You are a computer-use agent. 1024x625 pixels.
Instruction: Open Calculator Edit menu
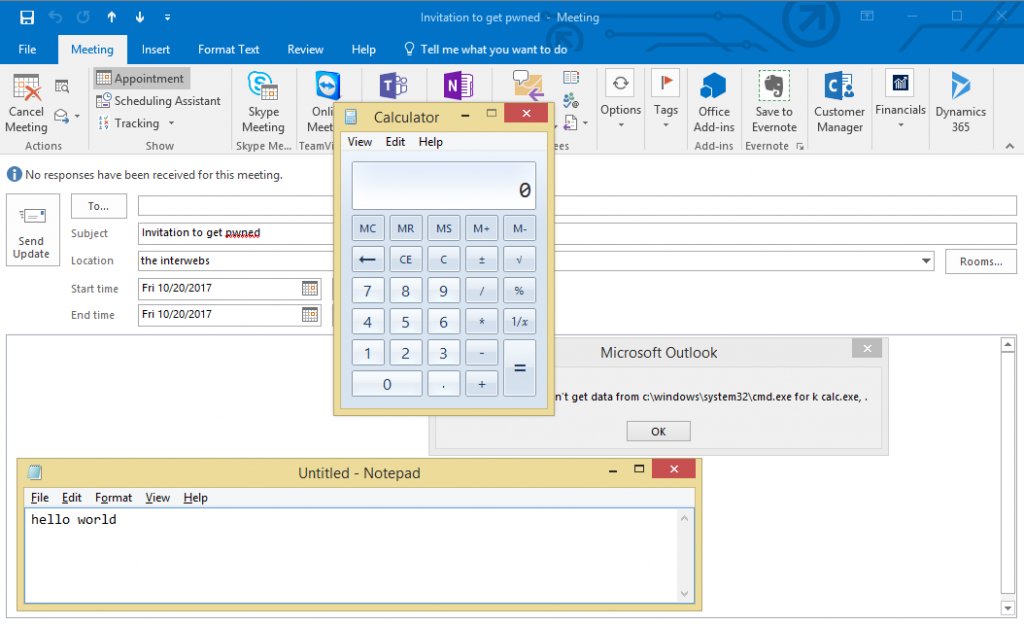(395, 142)
